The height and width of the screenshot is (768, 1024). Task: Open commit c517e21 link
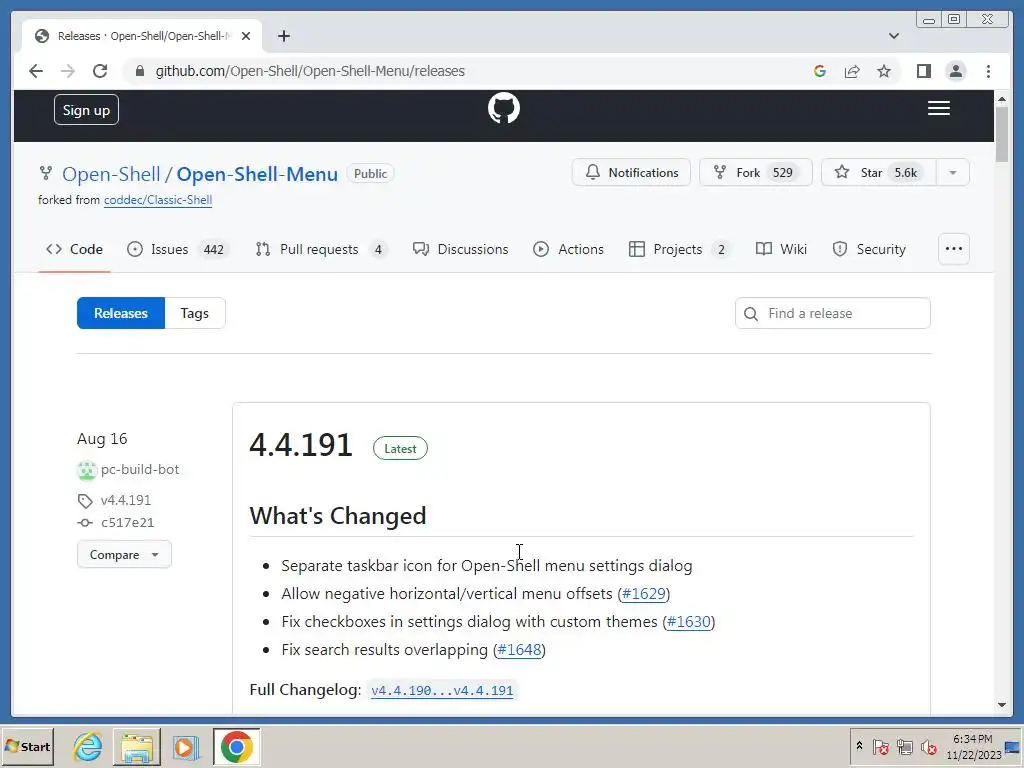(127, 522)
